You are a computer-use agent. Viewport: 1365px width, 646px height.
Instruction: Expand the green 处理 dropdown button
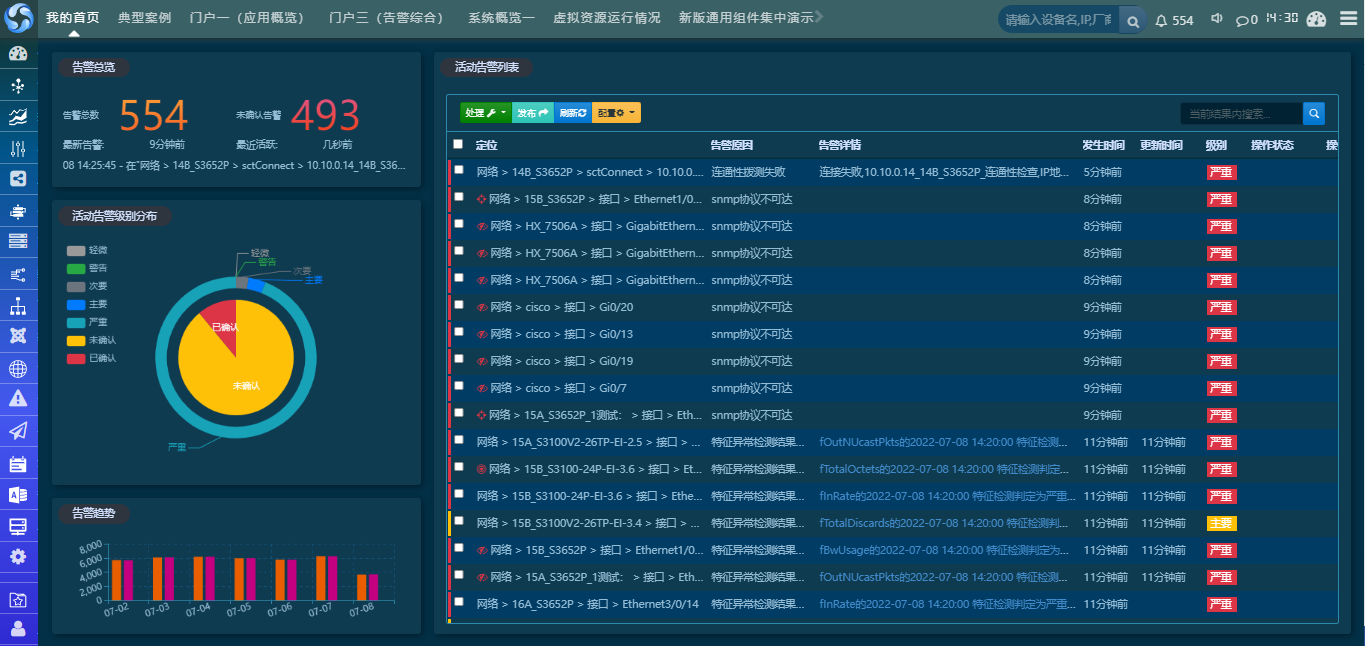(x=485, y=113)
